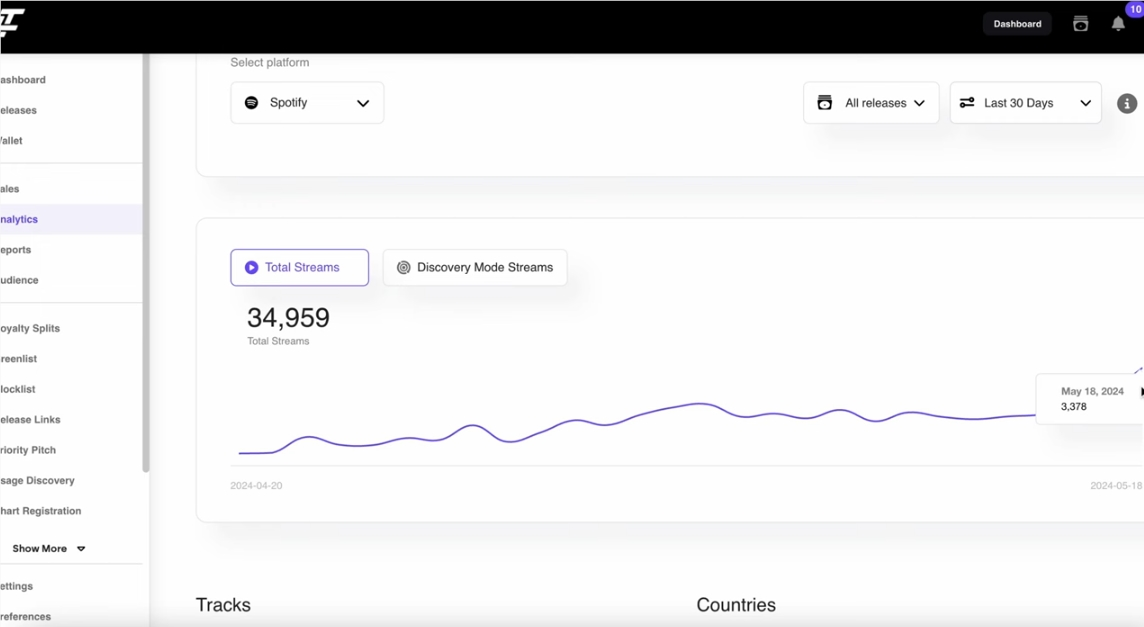Open the Last 30 Days date range dropdown
This screenshot has width=1144, height=627.
coord(1025,103)
